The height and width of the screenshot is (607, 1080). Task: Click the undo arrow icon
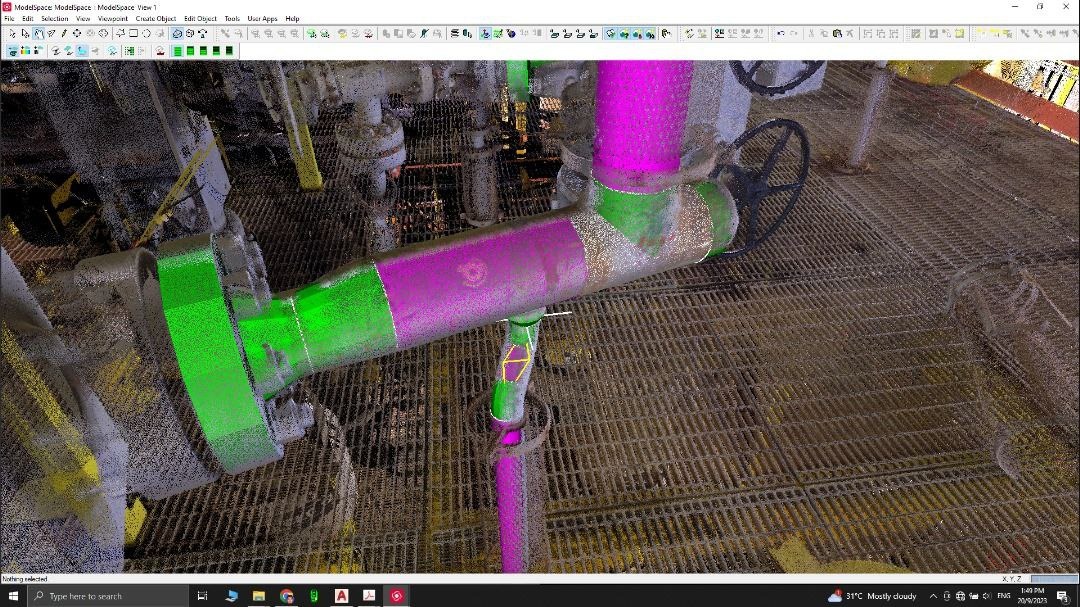click(x=780, y=34)
